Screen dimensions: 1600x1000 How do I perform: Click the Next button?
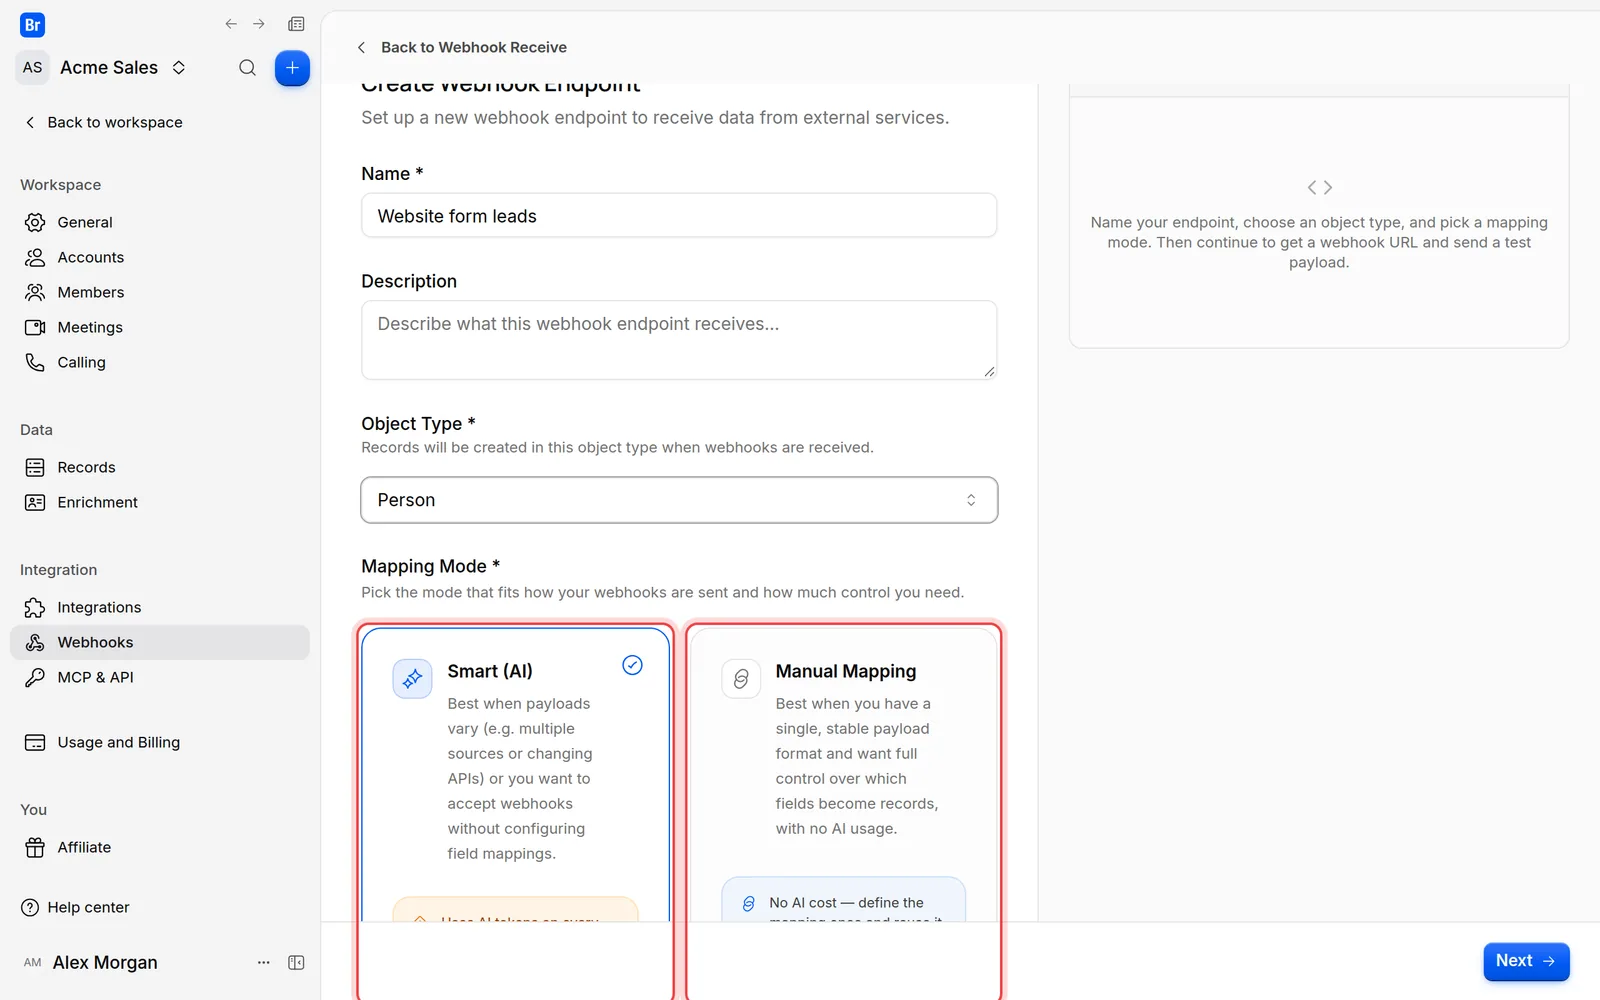coord(1526,961)
